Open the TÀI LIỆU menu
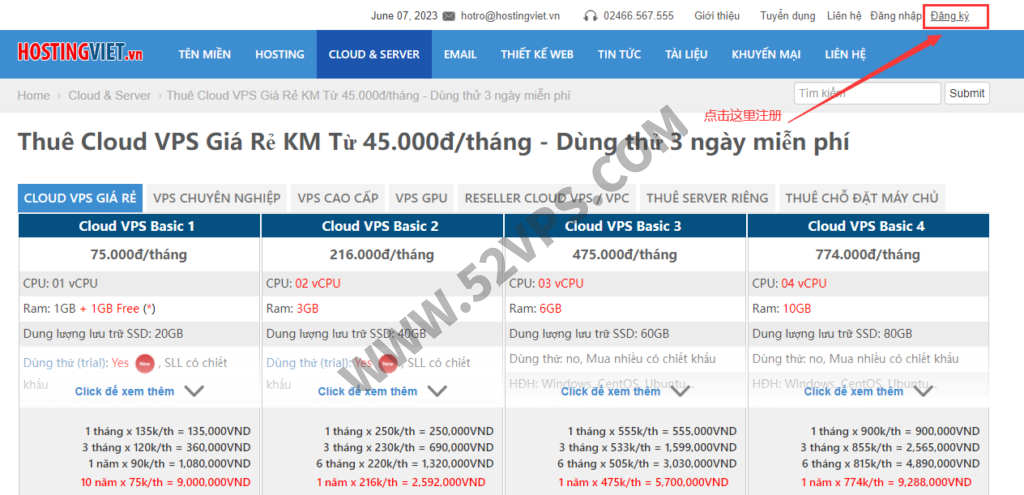 686,54
